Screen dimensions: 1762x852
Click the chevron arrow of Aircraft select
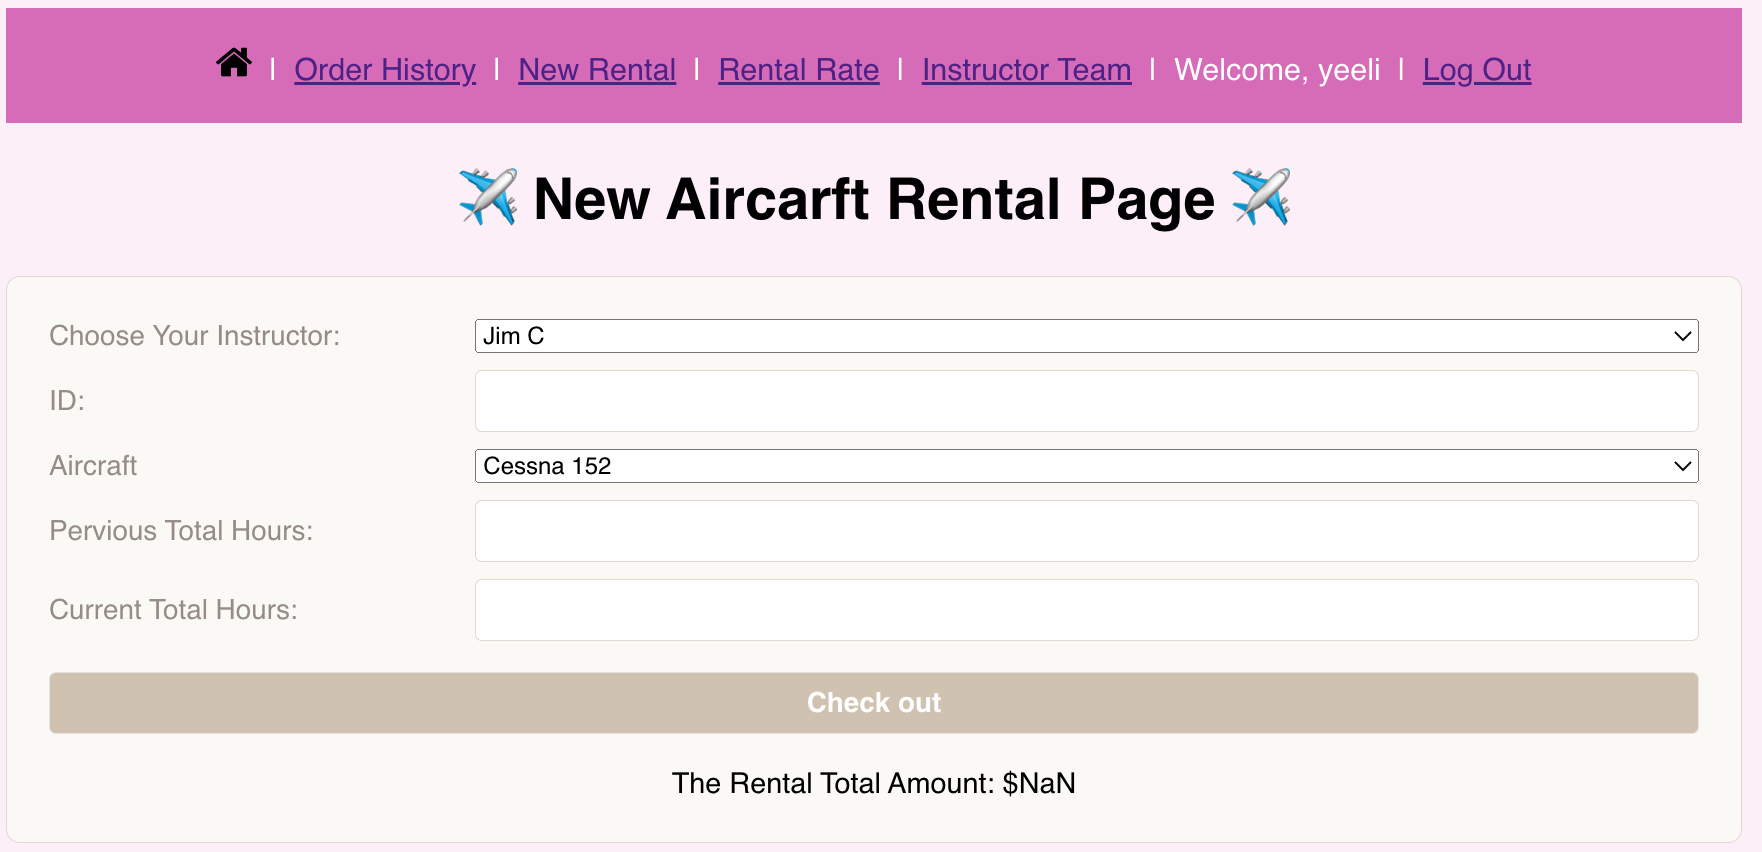[1683, 466]
